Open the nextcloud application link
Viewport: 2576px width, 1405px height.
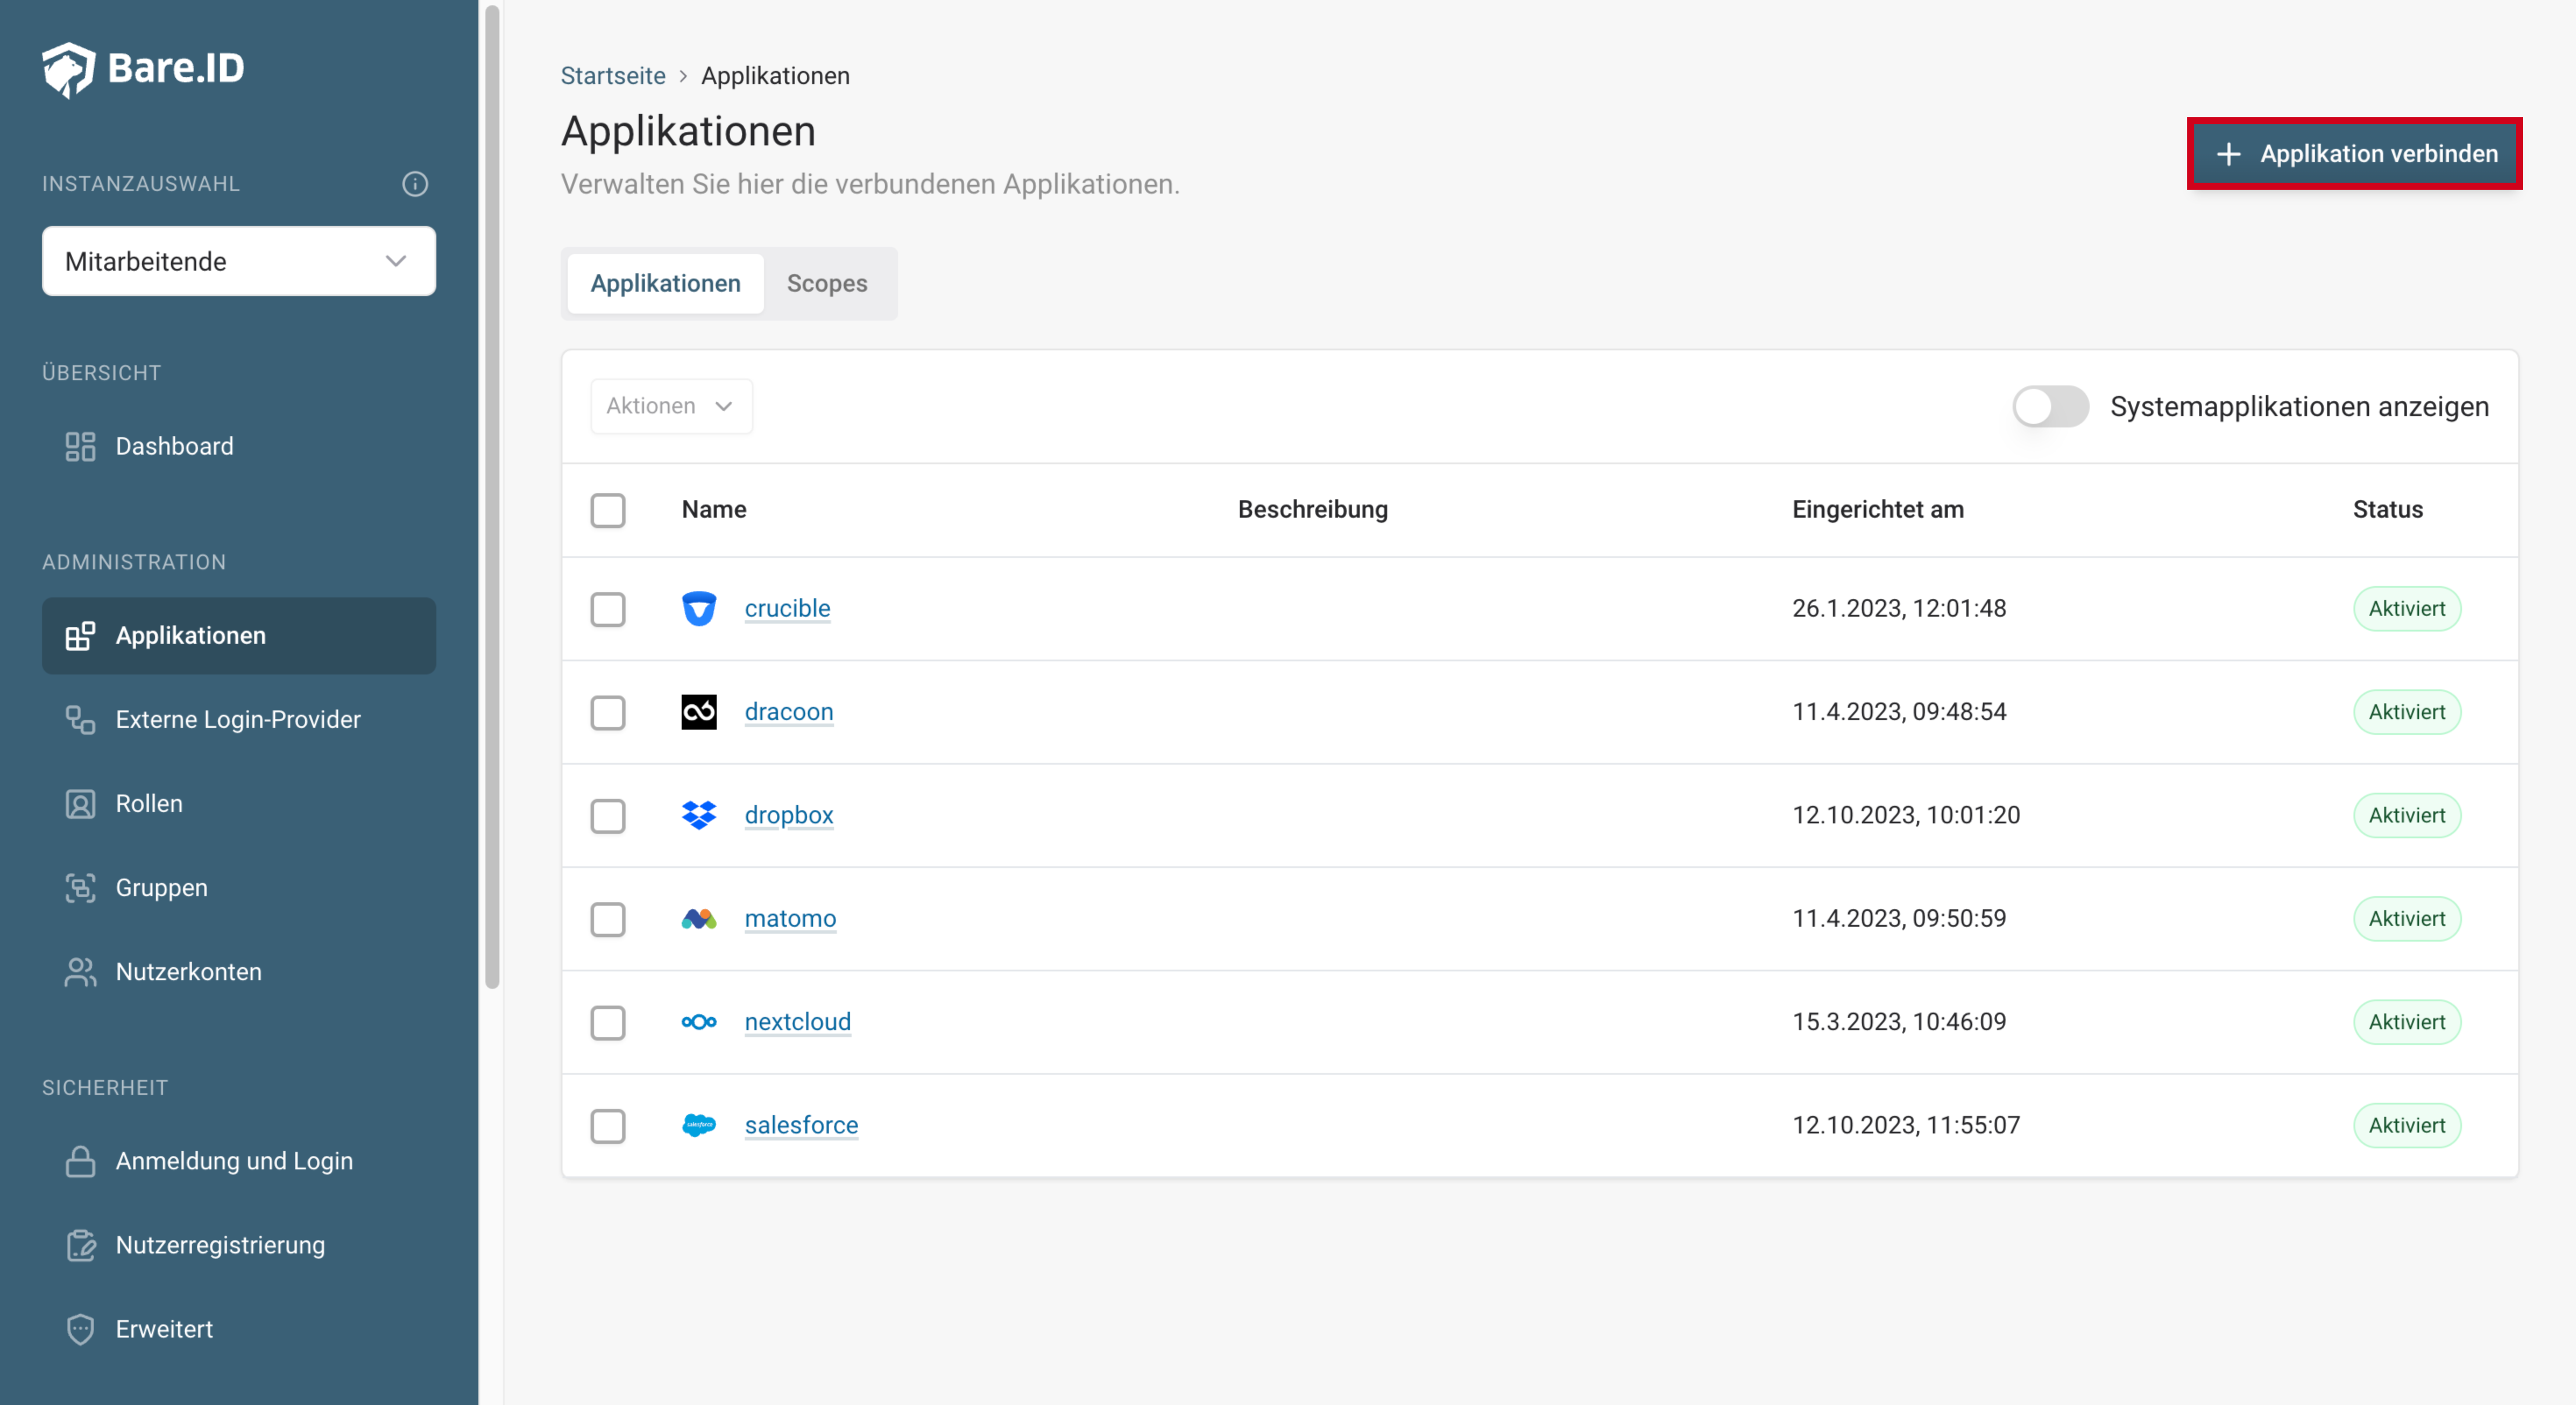tap(797, 1022)
